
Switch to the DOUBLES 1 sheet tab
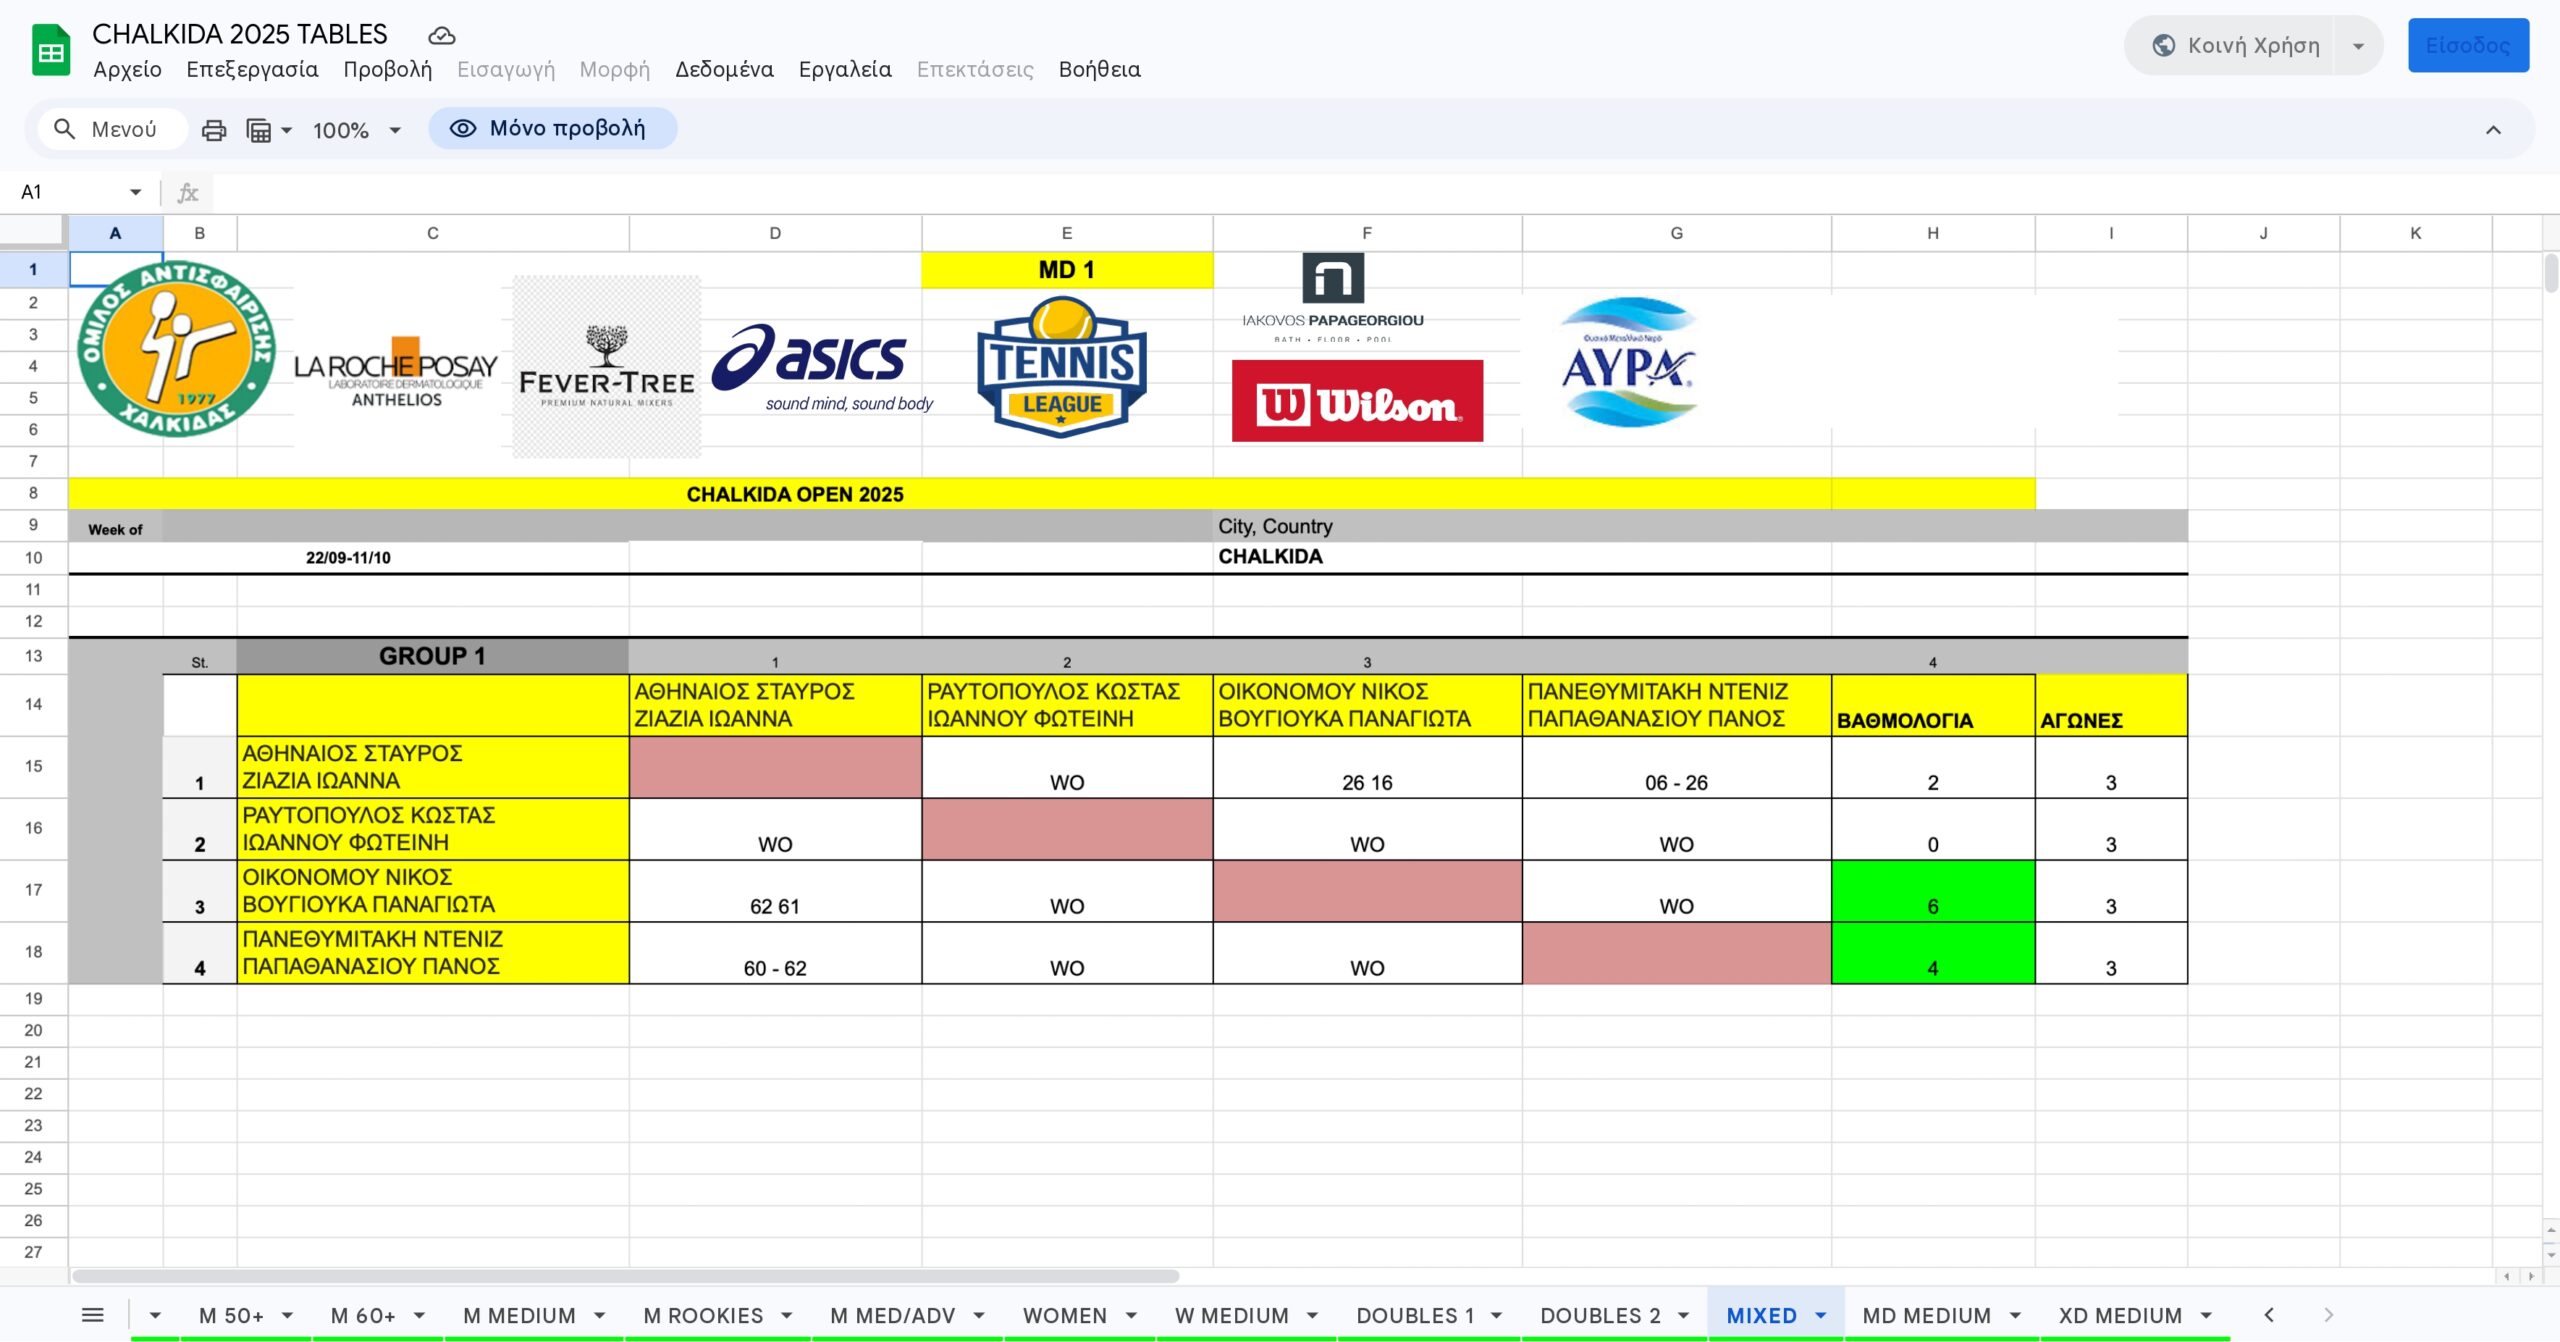(x=1415, y=1316)
